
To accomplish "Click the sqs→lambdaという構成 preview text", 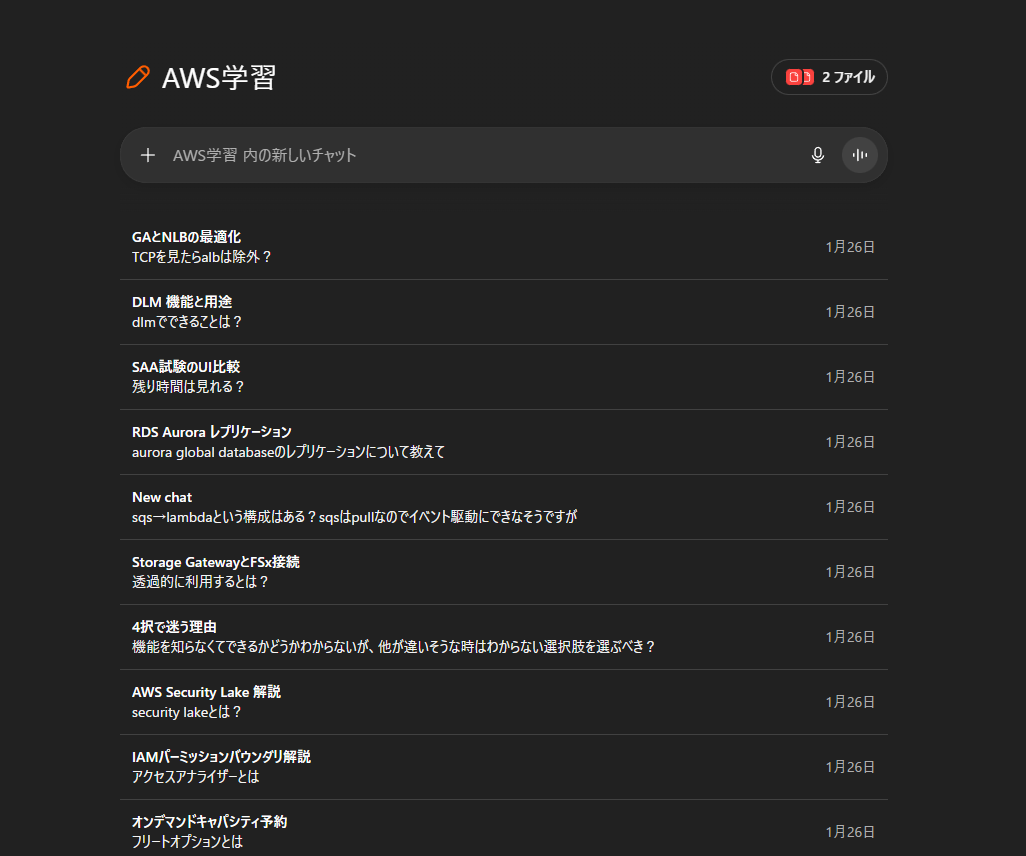I will (354, 517).
